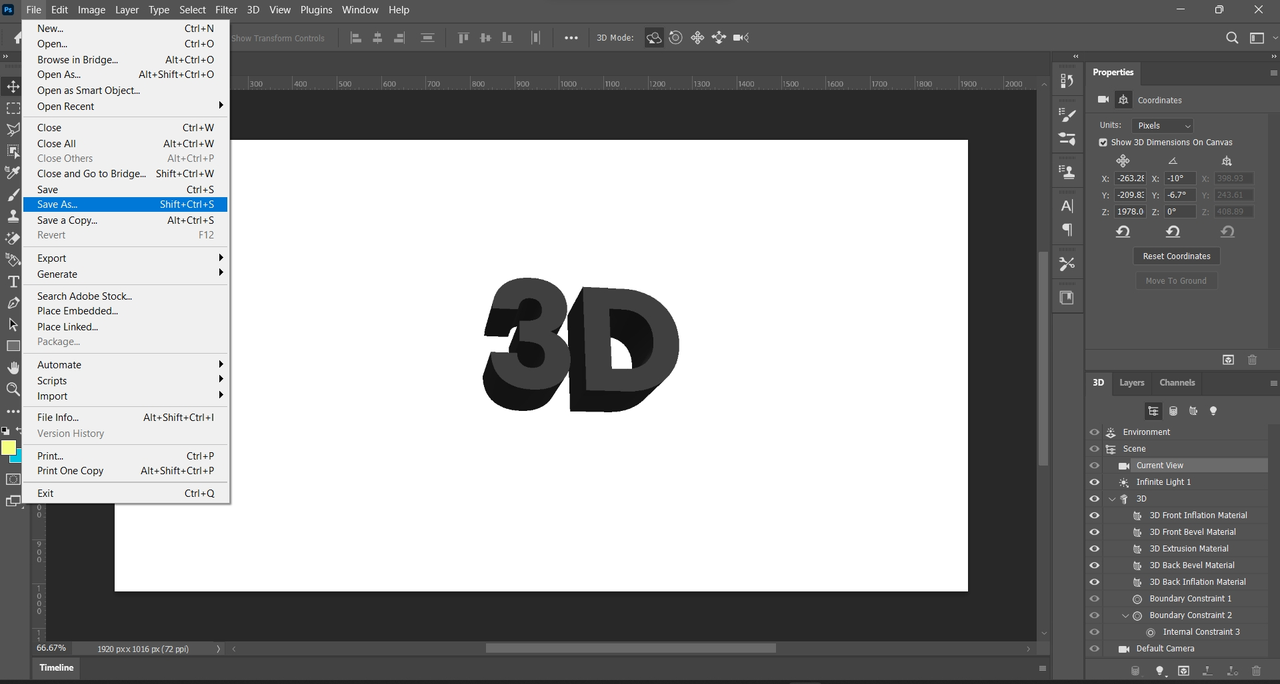
Task: Open the Character panel icon
Action: [1067, 205]
